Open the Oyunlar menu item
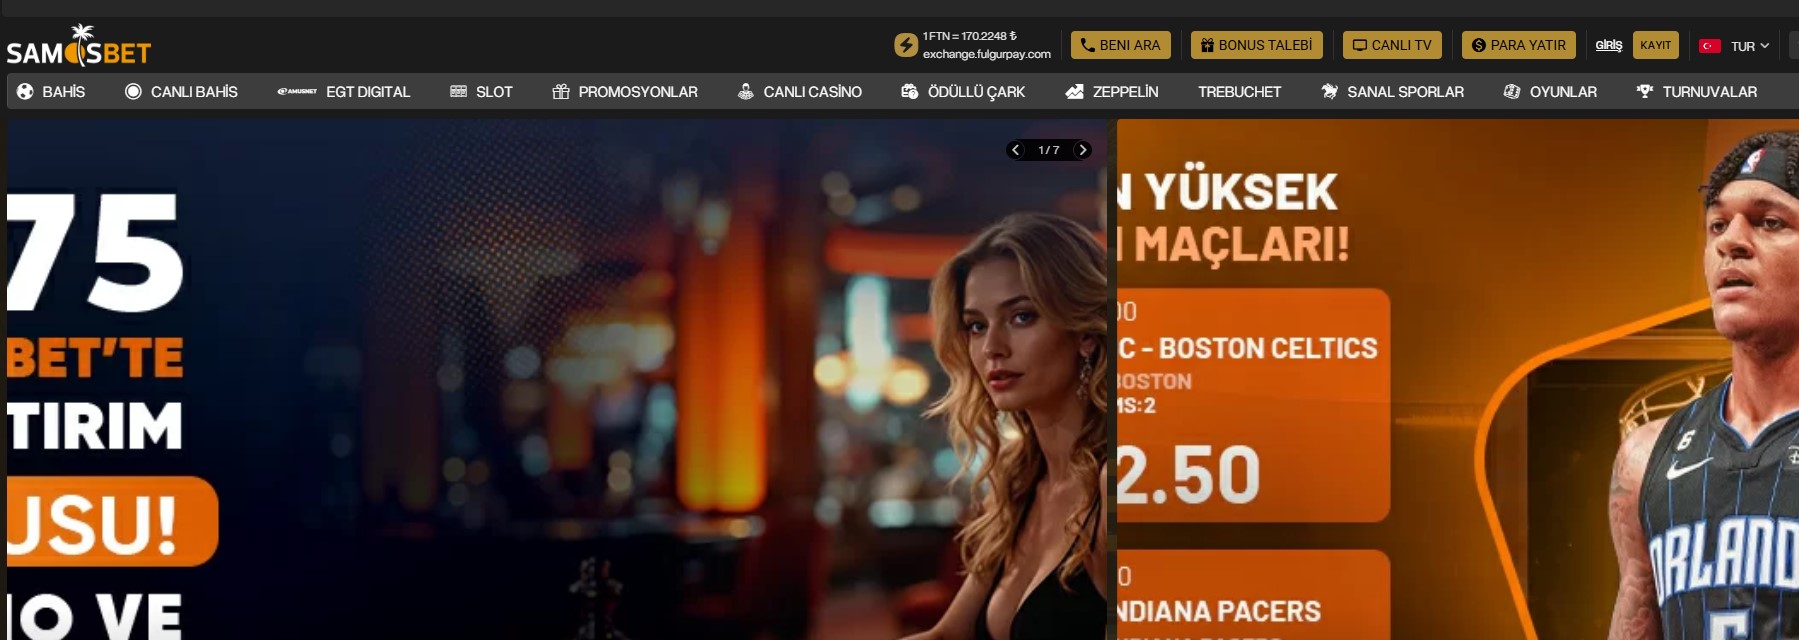The image size is (1799, 640). [x=1550, y=91]
